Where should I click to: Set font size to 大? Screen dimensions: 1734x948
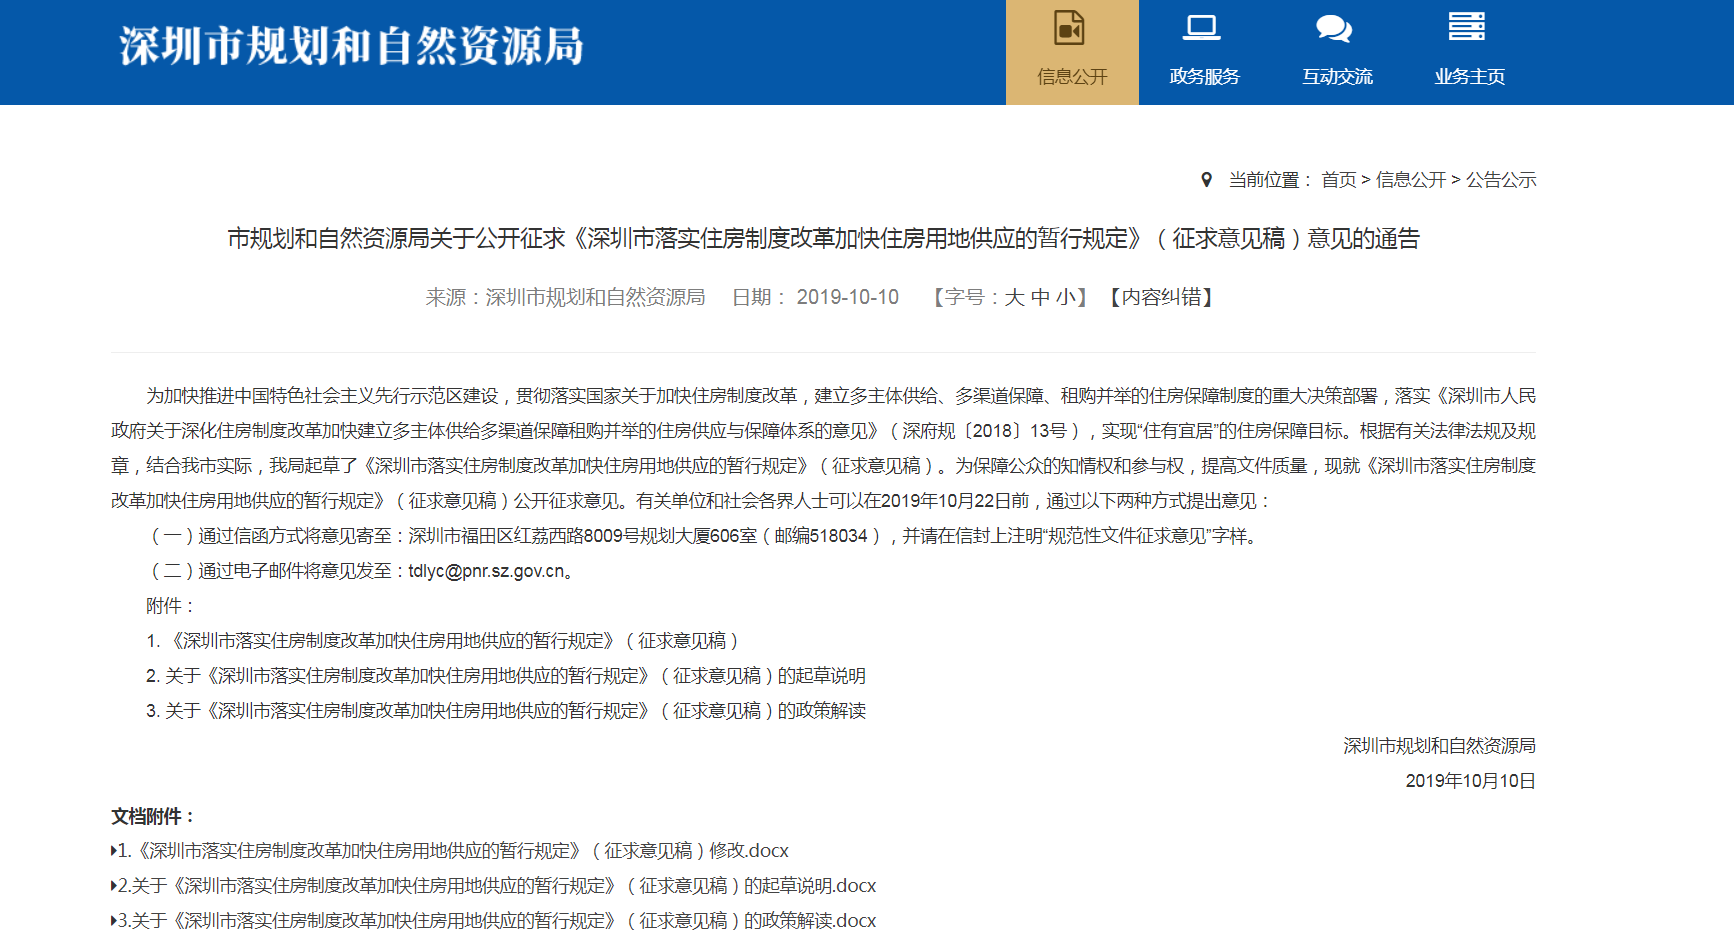click(x=1014, y=297)
